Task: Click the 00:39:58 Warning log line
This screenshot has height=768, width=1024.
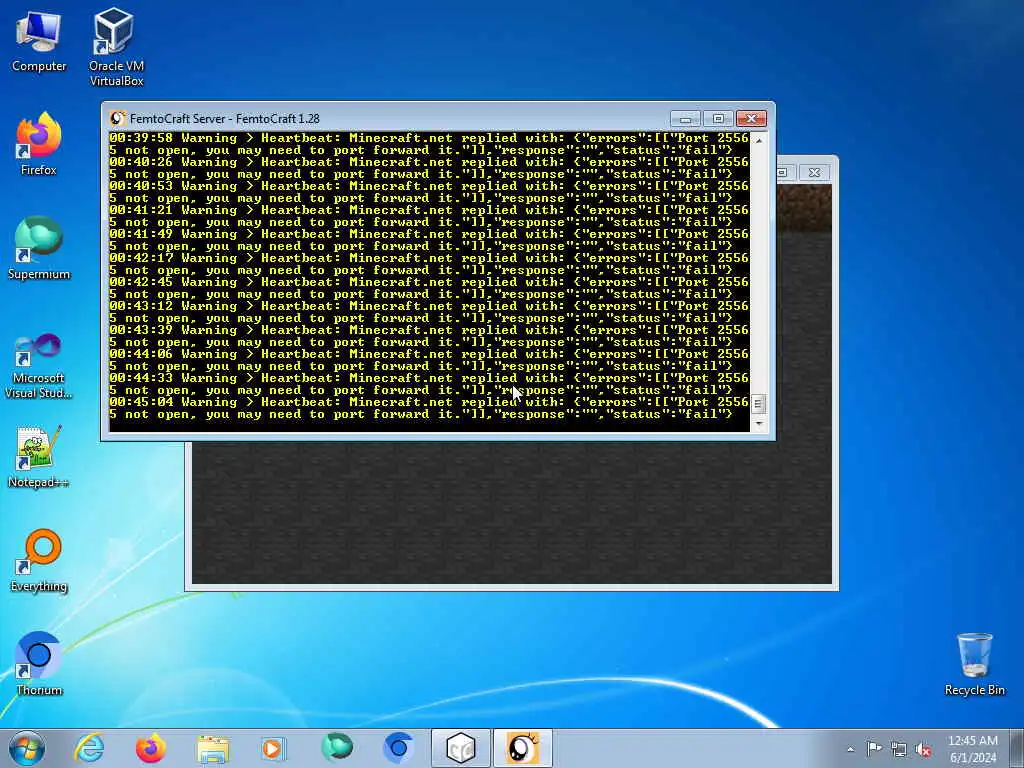Action: [x=429, y=144]
